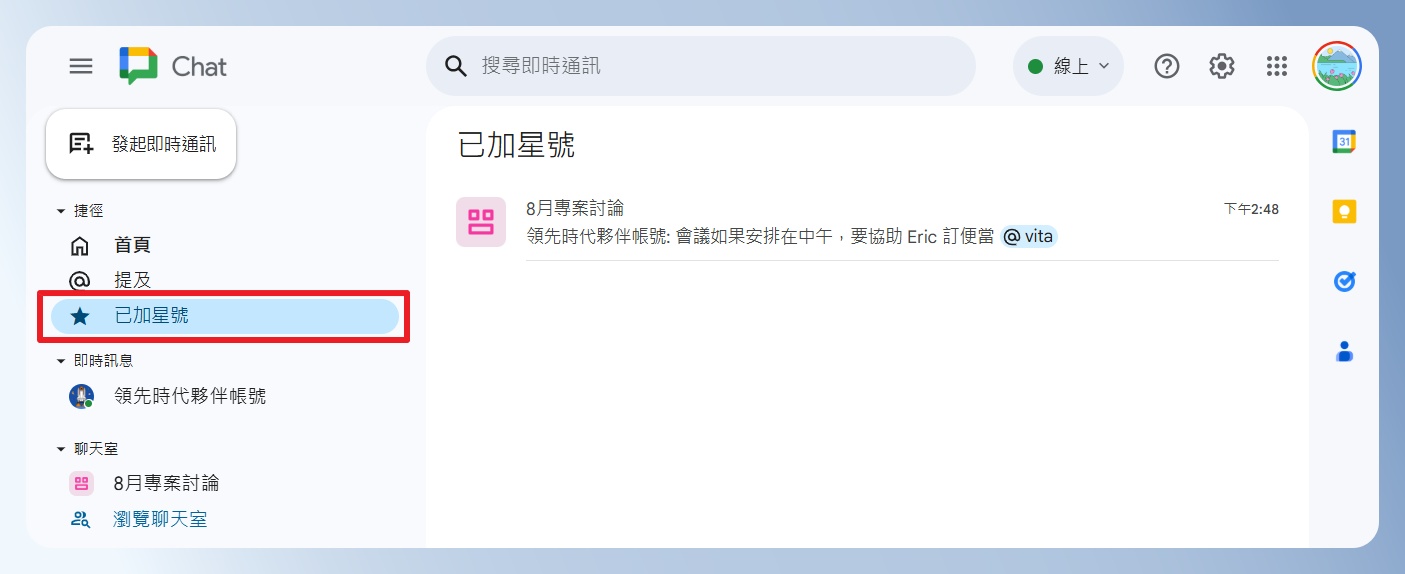This screenshot has height=574, width=1405.
Task: Open settings gear icon
Action: click(x=1222, y=66)
